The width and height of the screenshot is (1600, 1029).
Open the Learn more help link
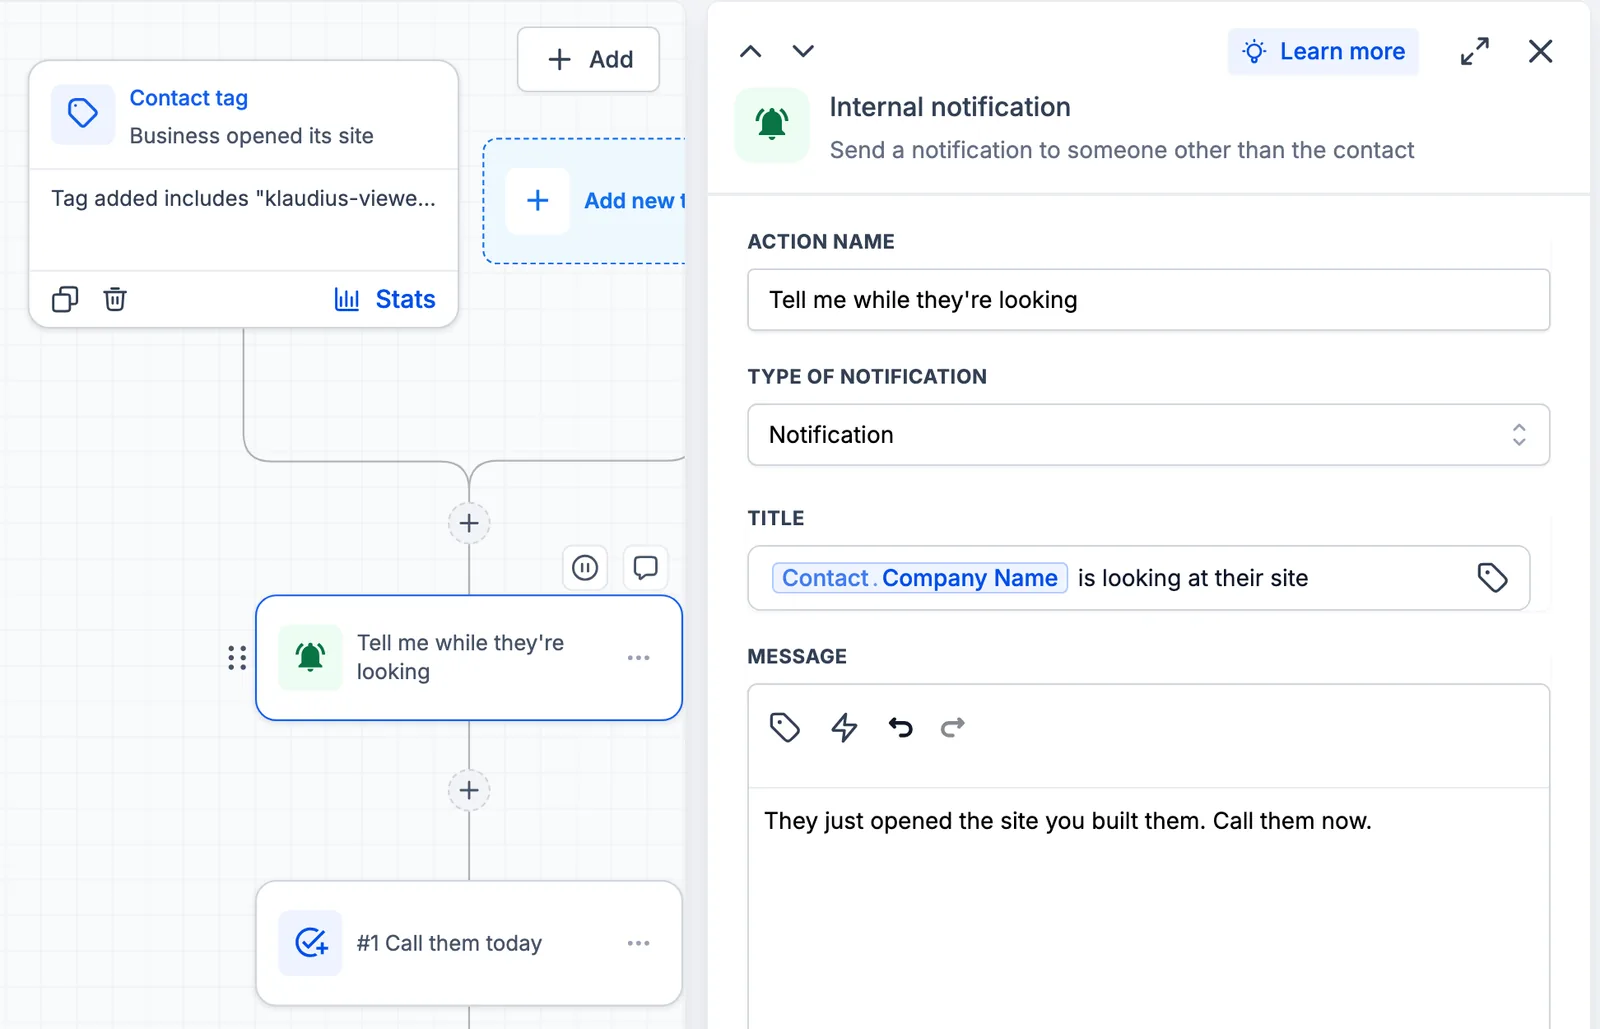pyautogui.click(x=1323, y=51)
